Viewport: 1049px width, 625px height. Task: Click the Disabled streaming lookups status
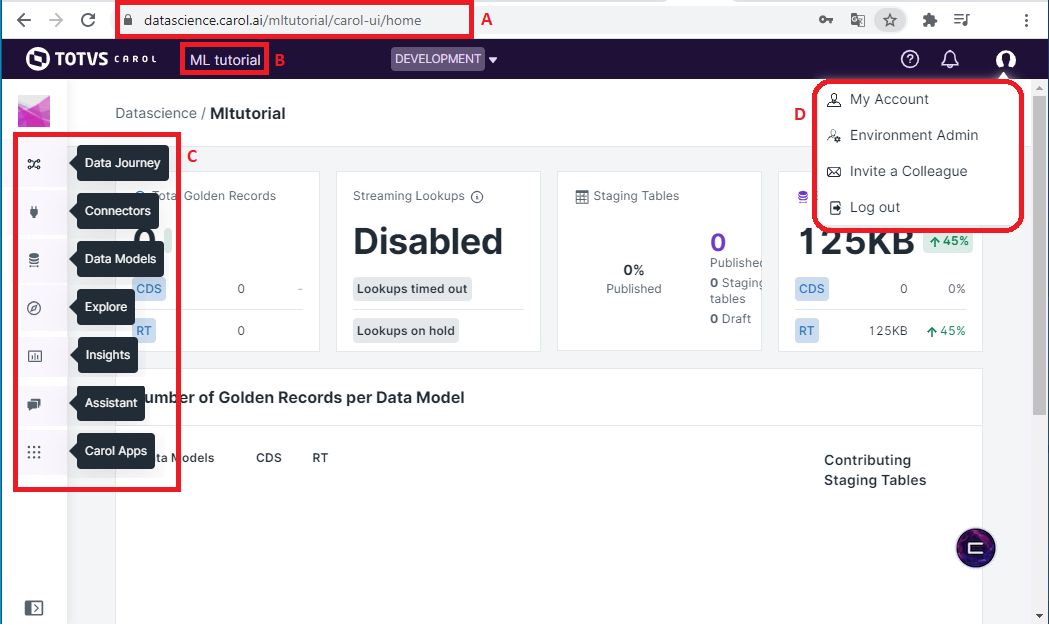click(x=427, y=242)
